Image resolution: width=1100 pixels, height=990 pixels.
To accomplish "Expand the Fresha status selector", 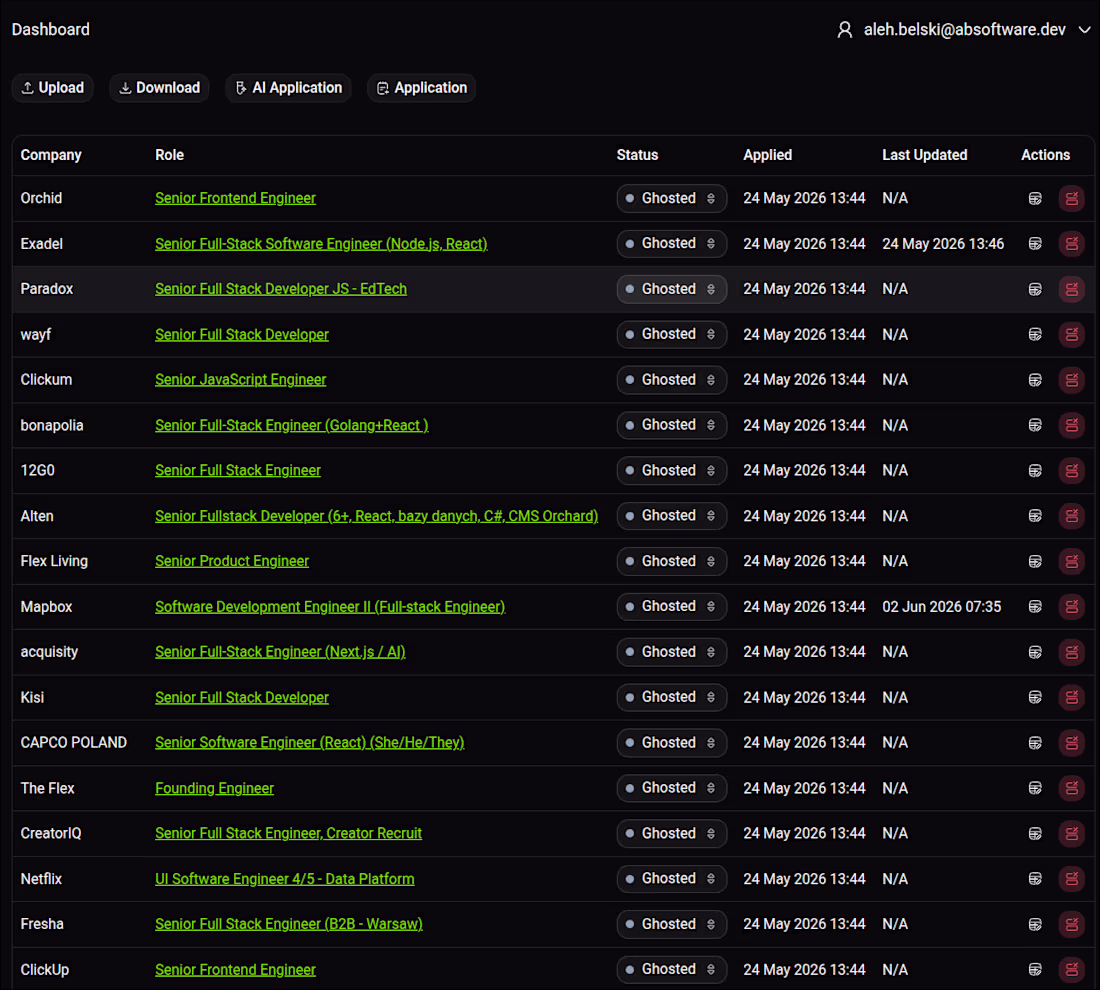I will tap(671, 924).
